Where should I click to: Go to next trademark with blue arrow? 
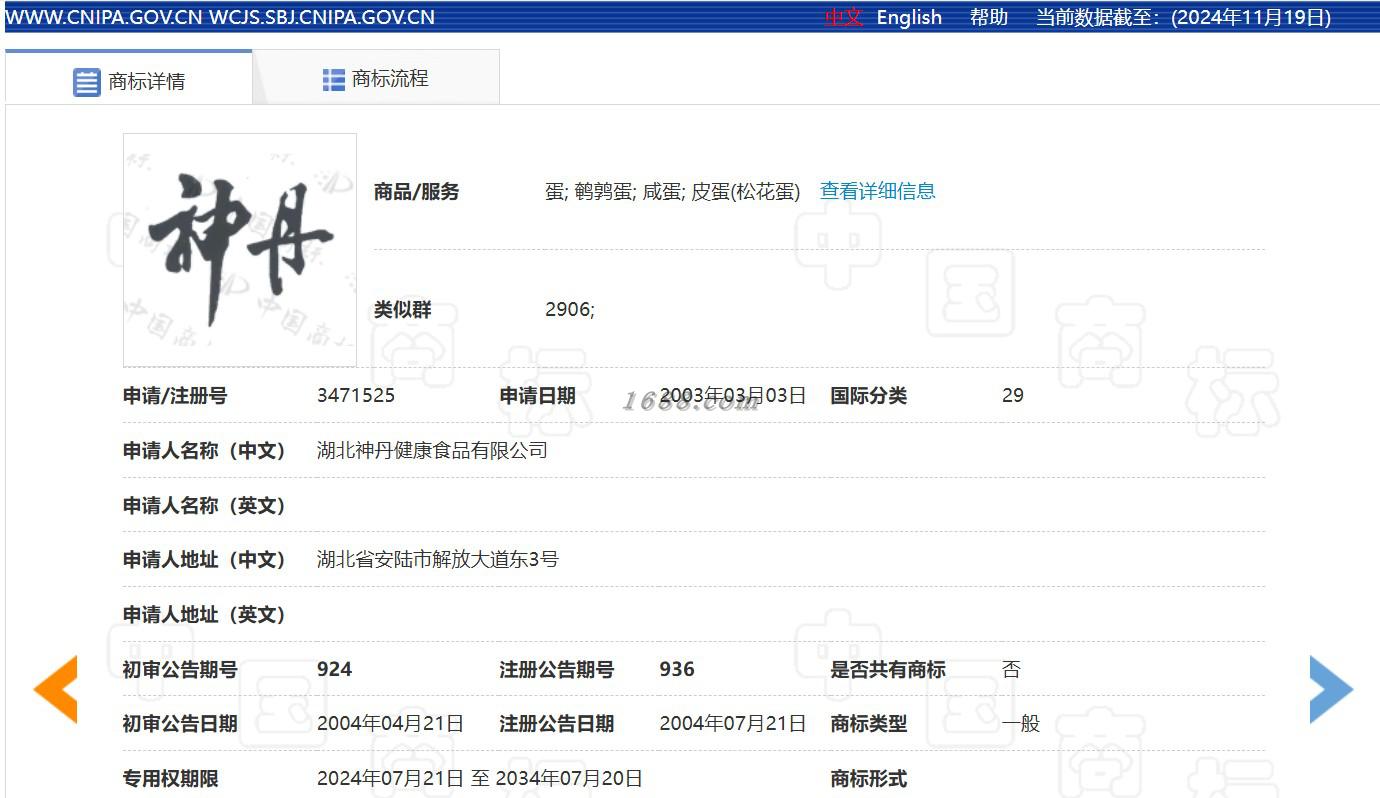(1331, 689)
